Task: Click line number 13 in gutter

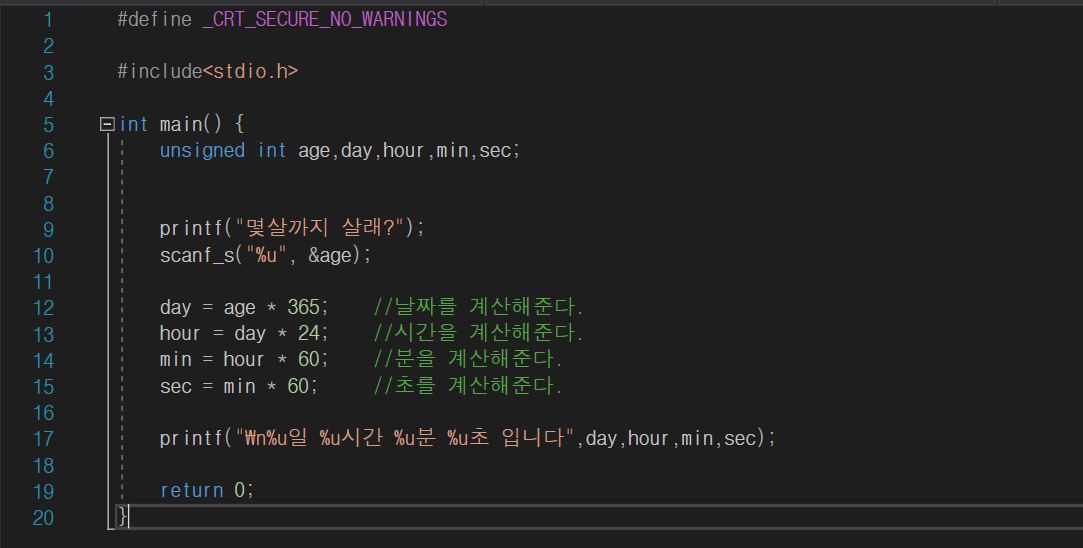Action: pyautogui.click(x=44, y=334)
